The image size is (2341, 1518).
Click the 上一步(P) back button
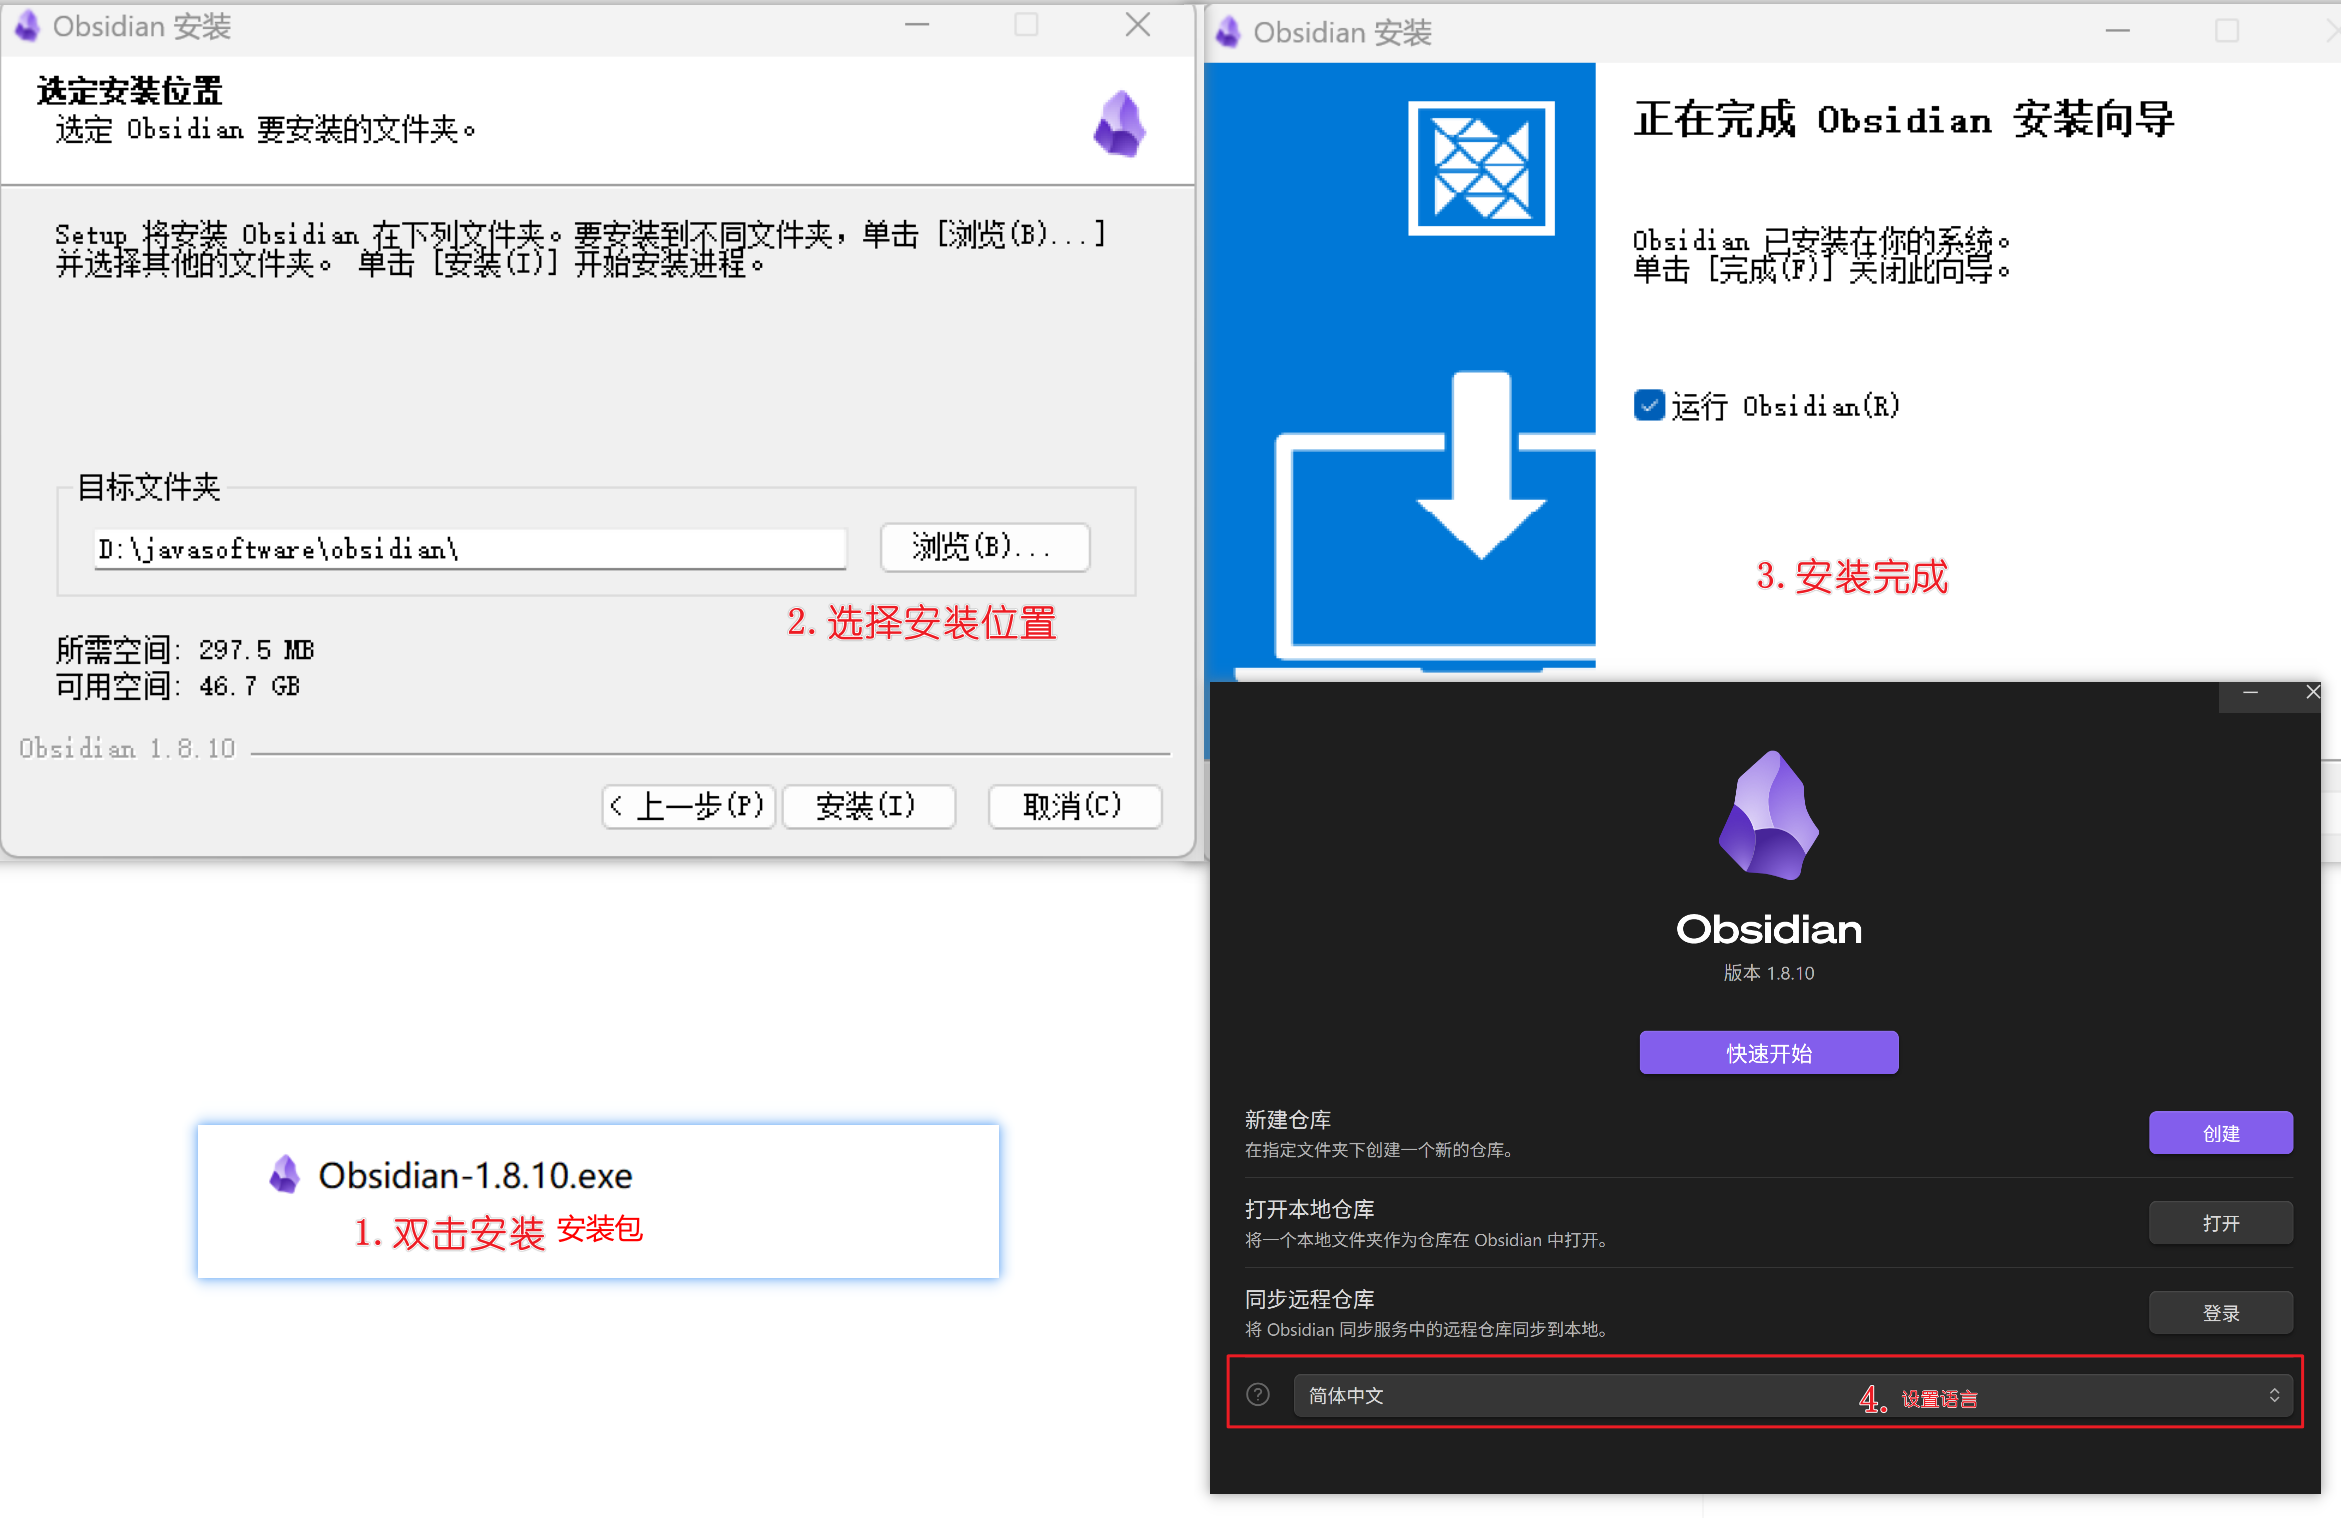click(x=688, y=806)
